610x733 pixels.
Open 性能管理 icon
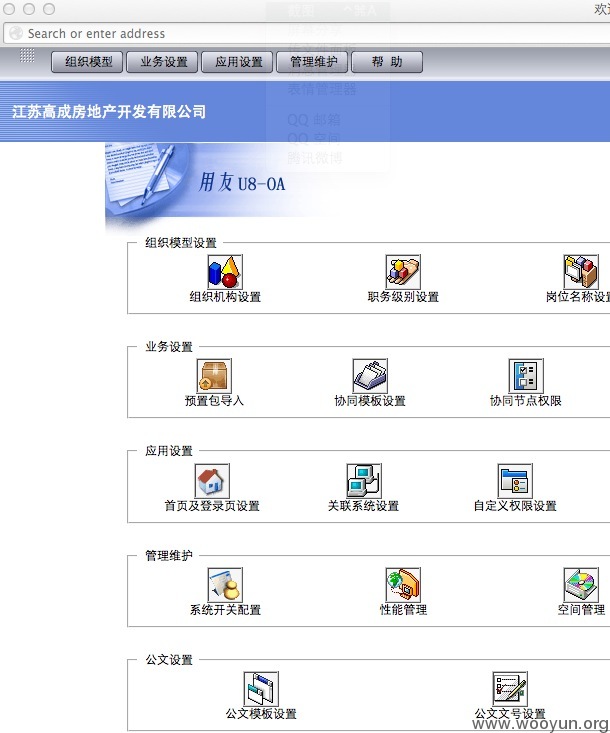point(403,585)
